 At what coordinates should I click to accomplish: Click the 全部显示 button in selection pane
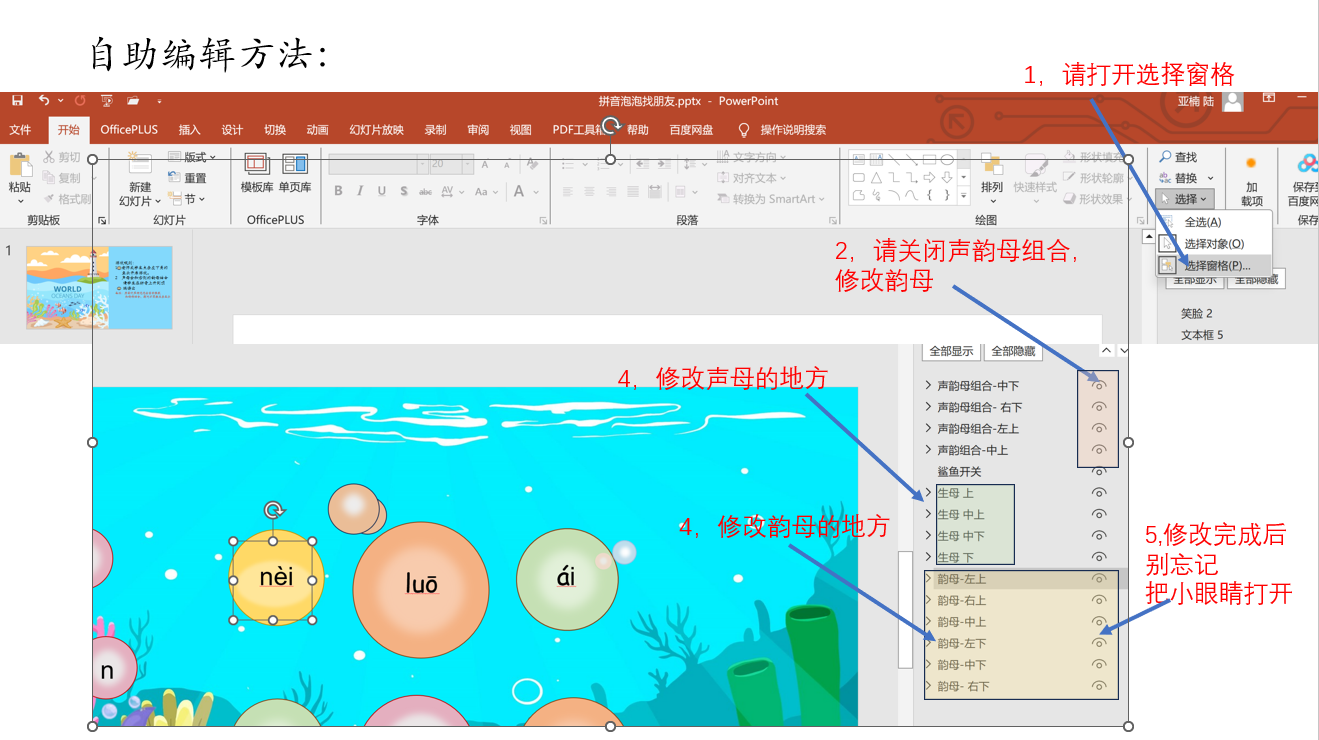pyautogui.click(x=951, y=352)
